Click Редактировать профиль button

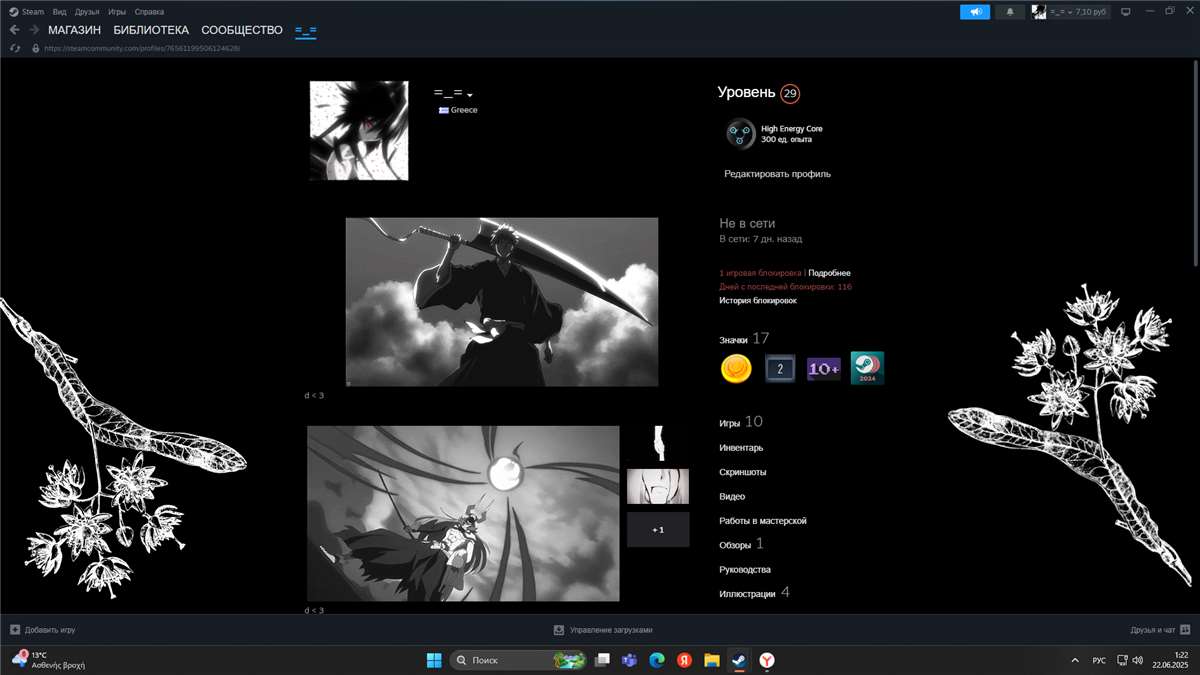coord(777,174)
